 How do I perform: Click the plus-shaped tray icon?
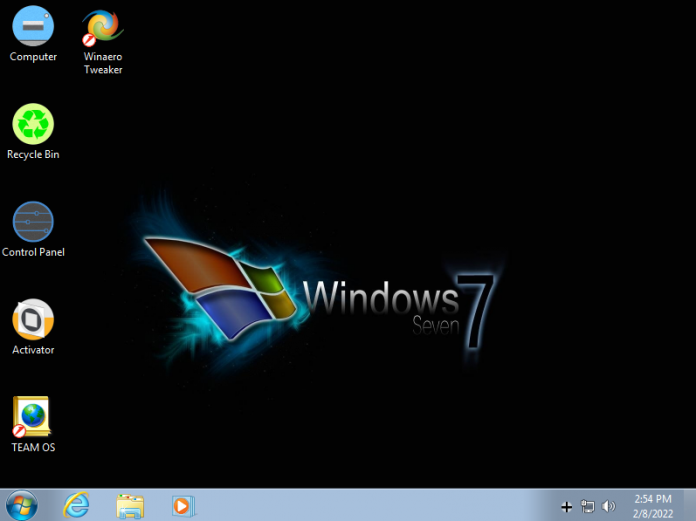[x=566, y=506]
